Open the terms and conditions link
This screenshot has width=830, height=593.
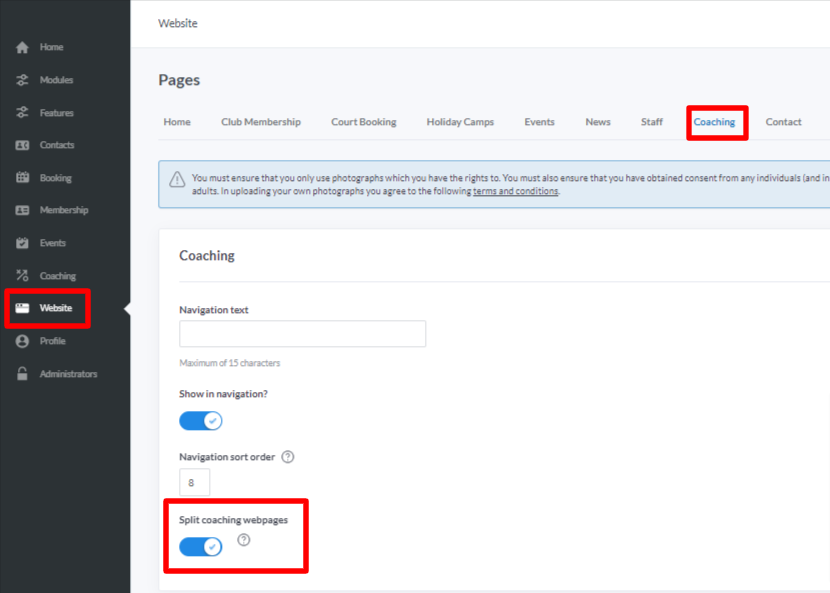[515, 191]
